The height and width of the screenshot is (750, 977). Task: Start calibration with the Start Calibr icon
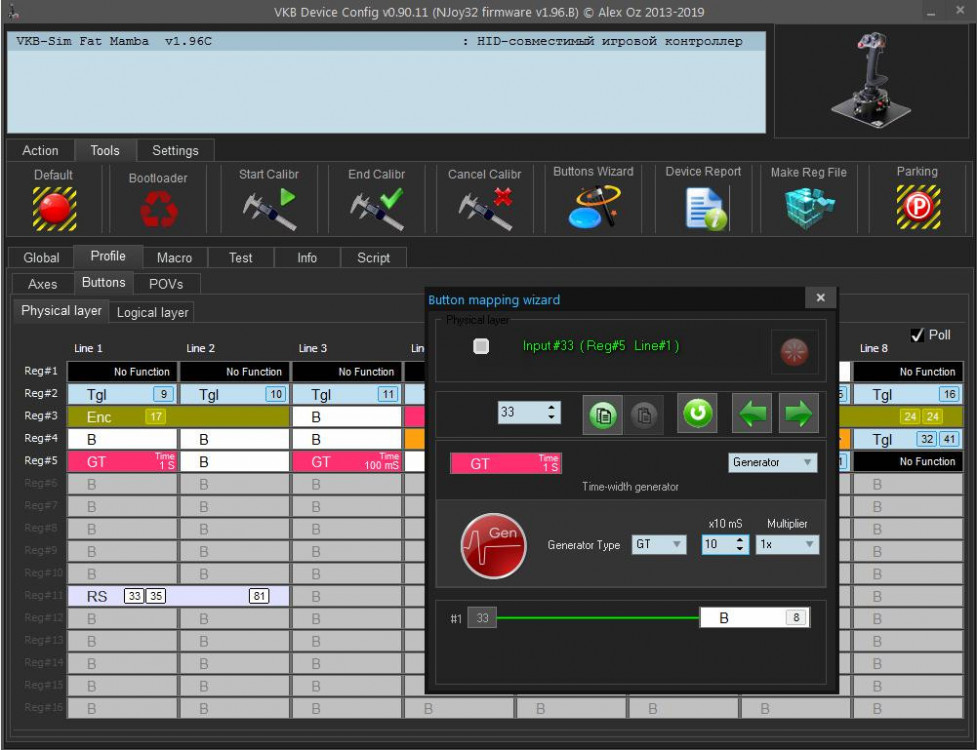[x=269, y=209]
